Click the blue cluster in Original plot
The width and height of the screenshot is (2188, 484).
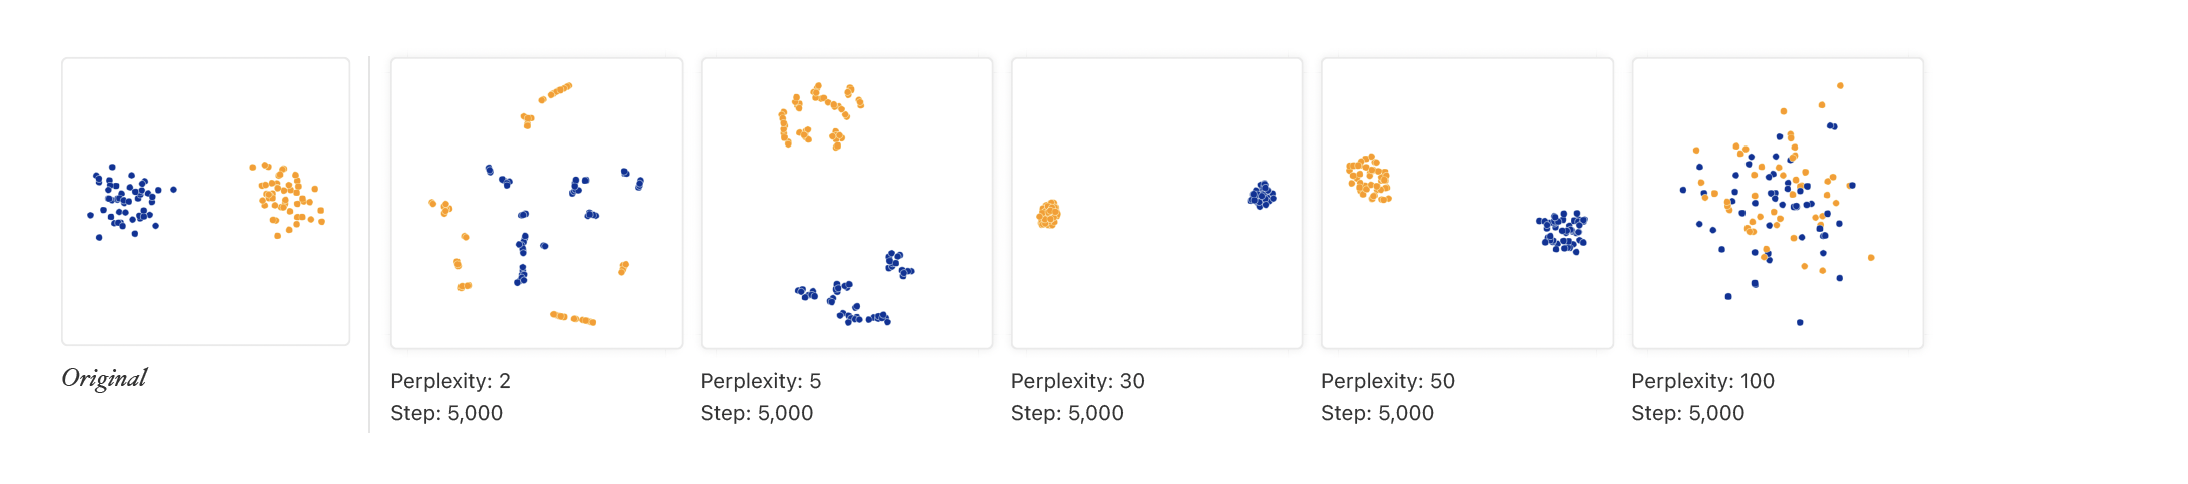[130, 202]
